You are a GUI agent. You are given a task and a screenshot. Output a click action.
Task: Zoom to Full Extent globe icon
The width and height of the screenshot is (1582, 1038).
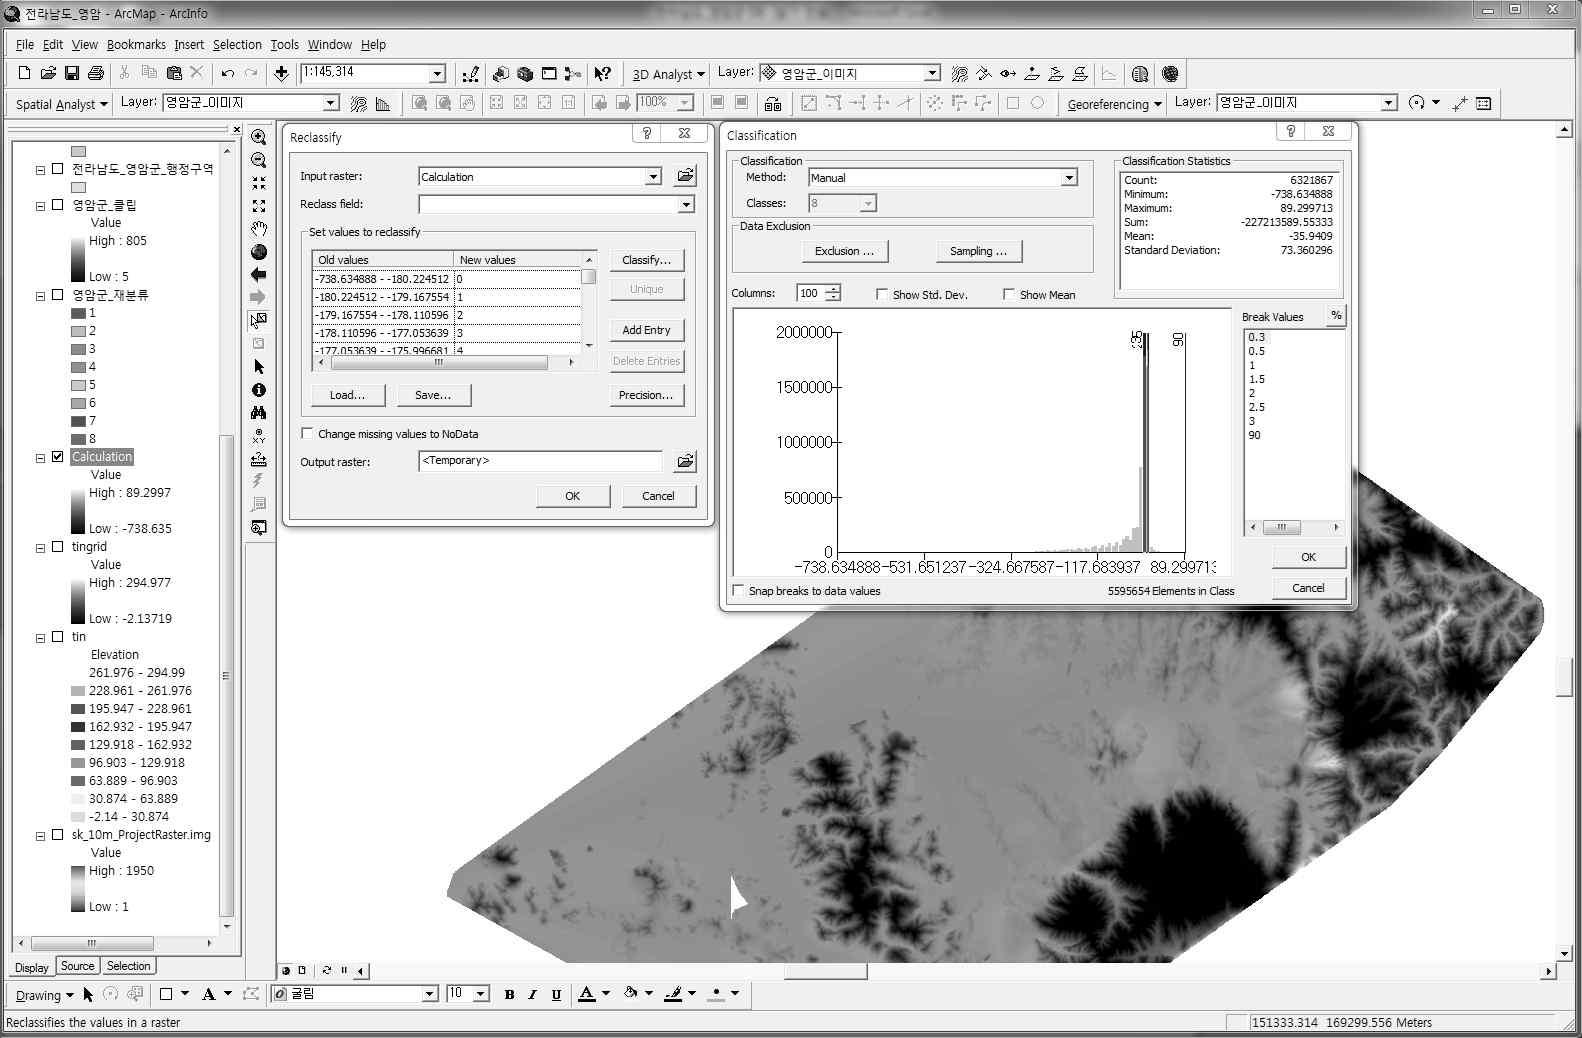coord(259,252)
